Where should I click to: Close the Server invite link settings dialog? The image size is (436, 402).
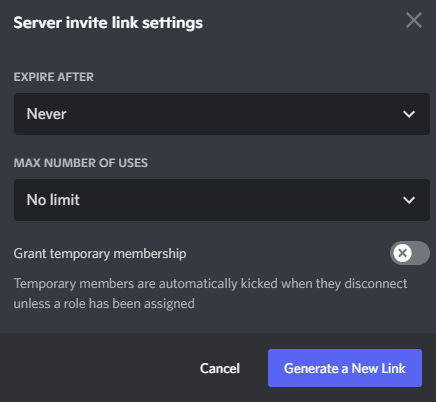414,20
